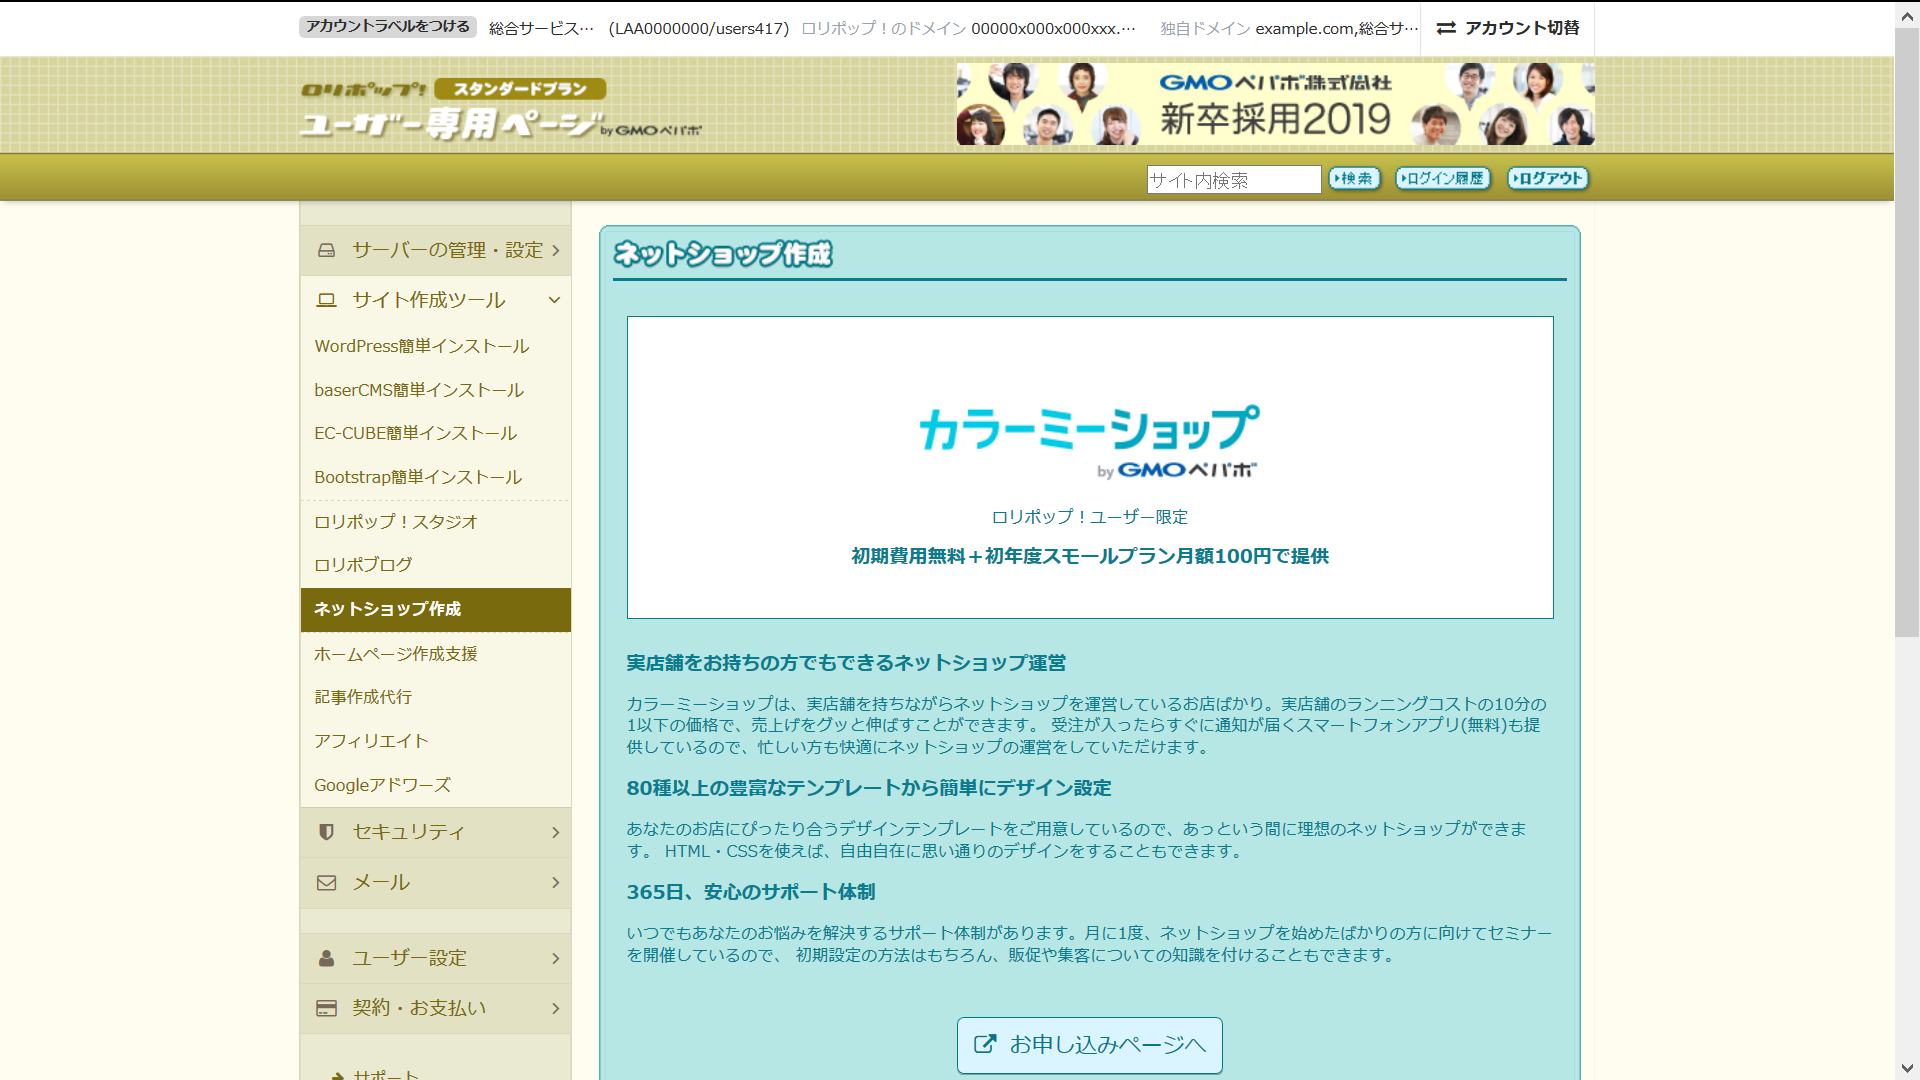The width and height of the screenshot is (1920, 1080).
Task: Expand the メール section arrow
Action: [x=556, y=883]
